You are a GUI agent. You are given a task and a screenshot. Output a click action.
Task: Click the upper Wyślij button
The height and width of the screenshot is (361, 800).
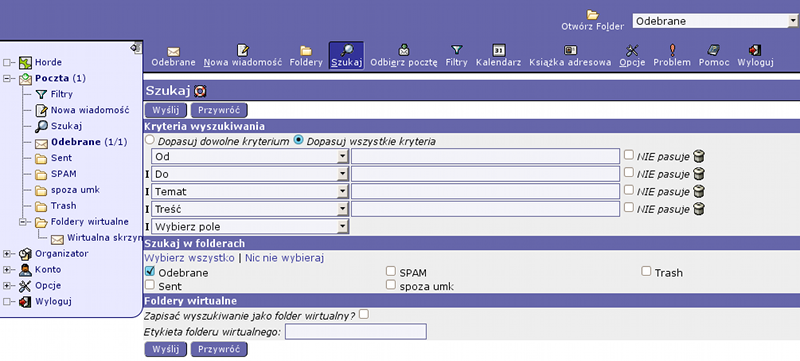(166, 110)
